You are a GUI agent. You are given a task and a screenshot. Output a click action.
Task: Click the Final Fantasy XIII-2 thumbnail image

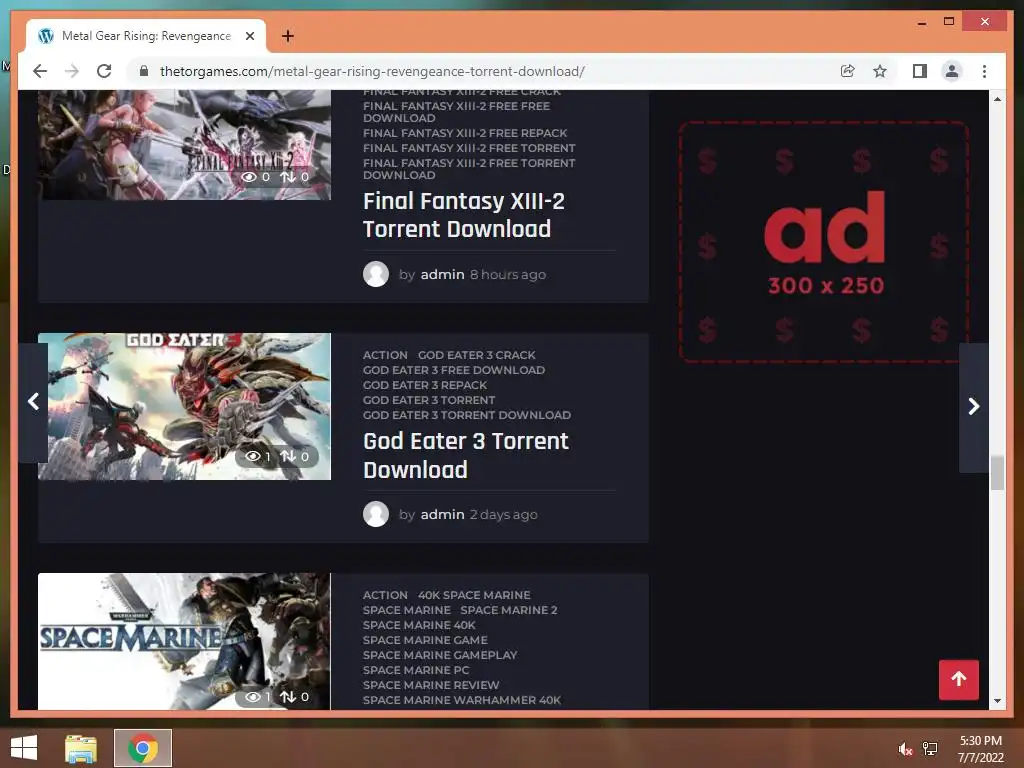tap(184, 145)
